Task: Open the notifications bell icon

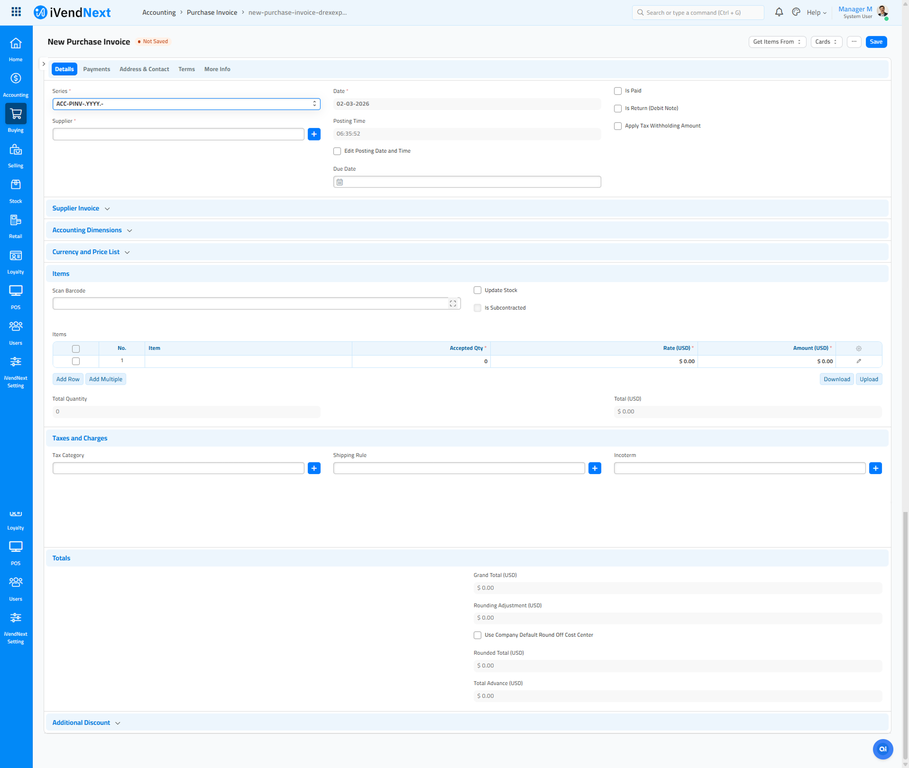Action: (x=779, y=12)
